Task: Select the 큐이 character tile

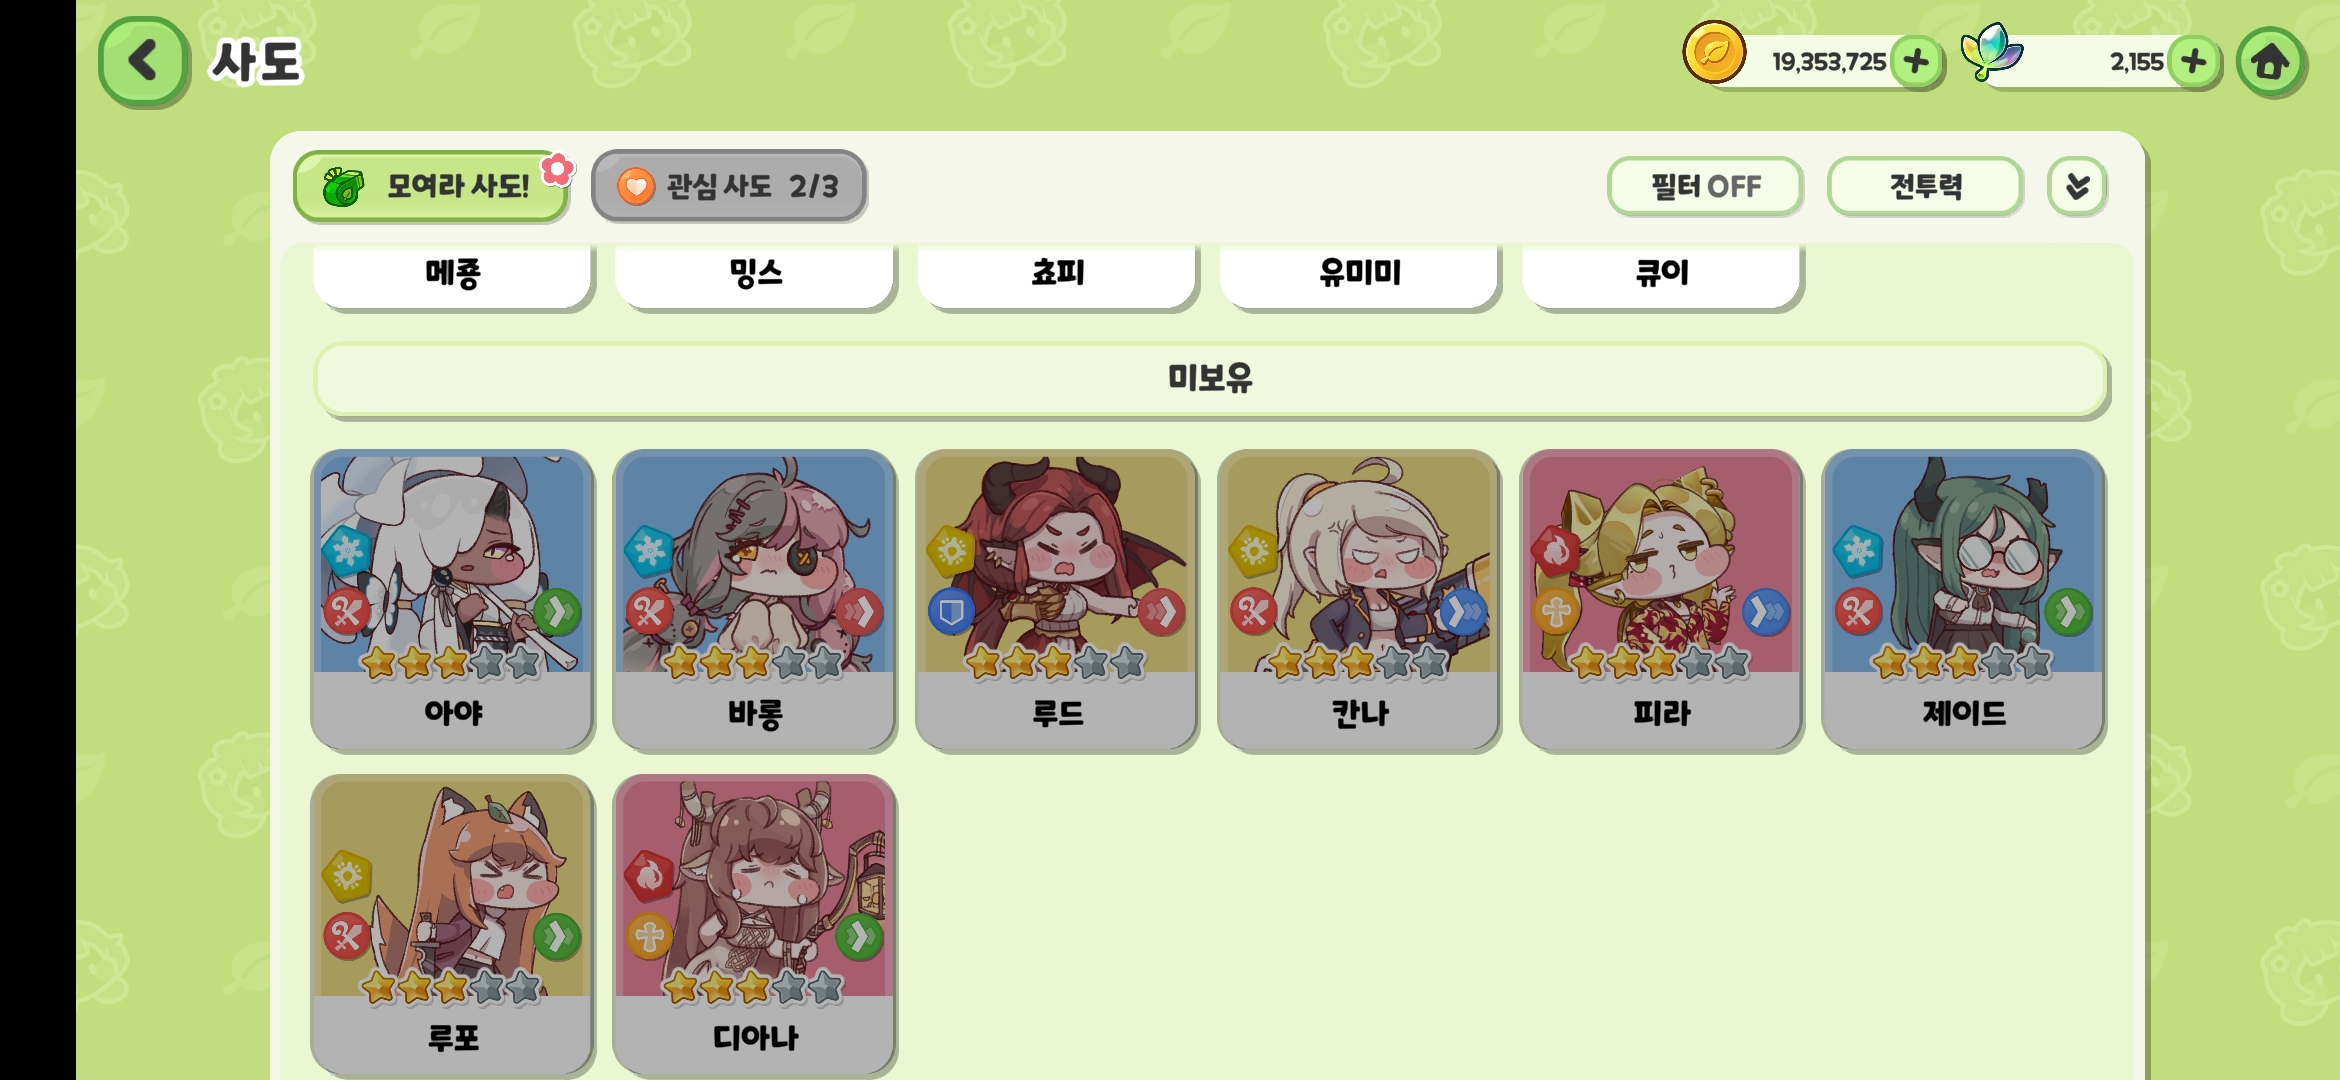Action: tap(1661, 275)
